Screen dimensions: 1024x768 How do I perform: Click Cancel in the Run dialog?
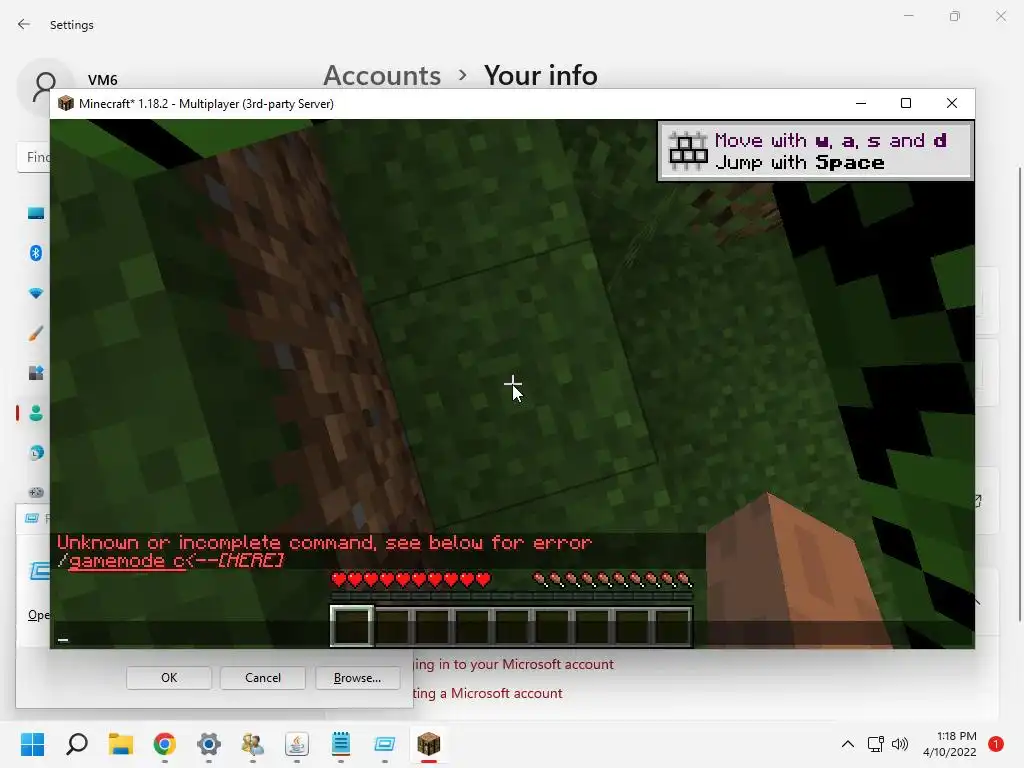[263, 678]
